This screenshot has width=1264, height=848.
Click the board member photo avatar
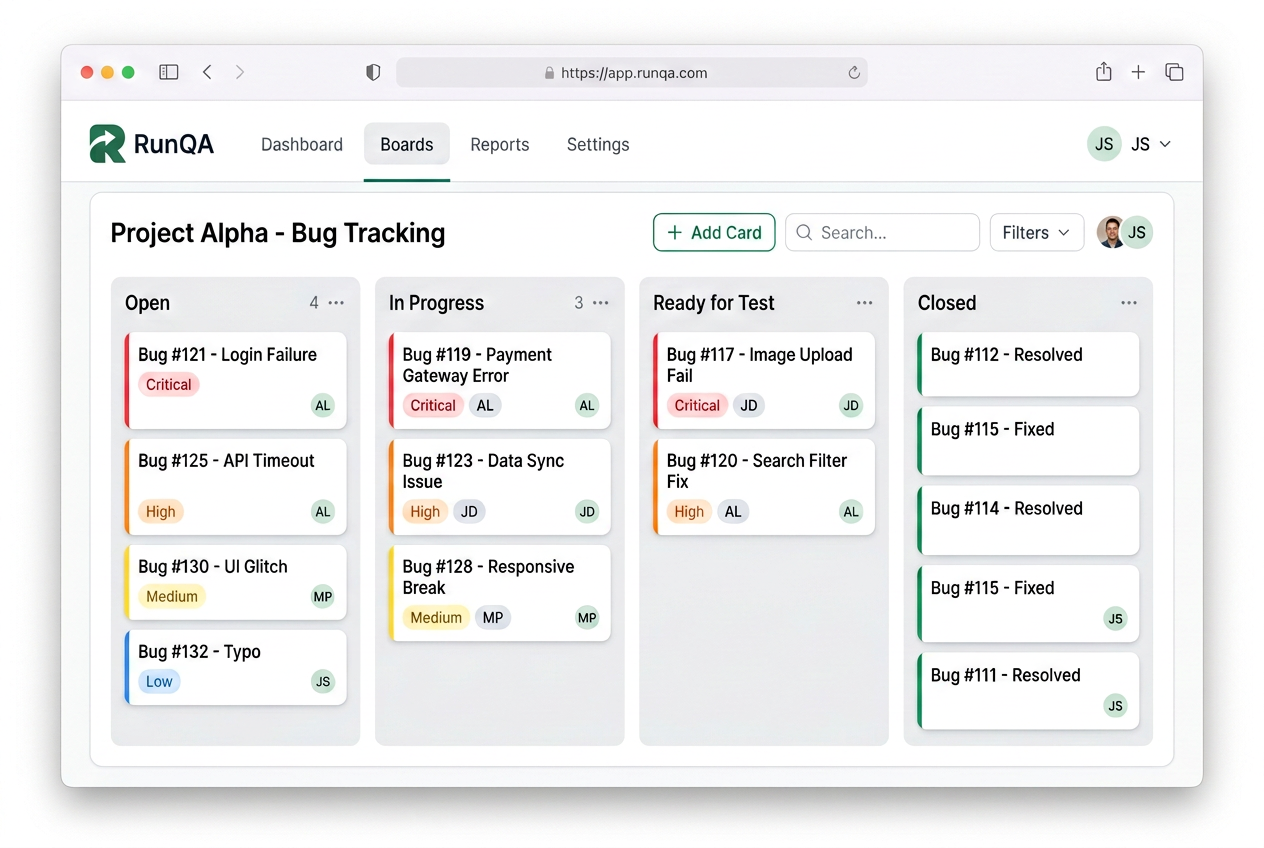[1111, 232]
